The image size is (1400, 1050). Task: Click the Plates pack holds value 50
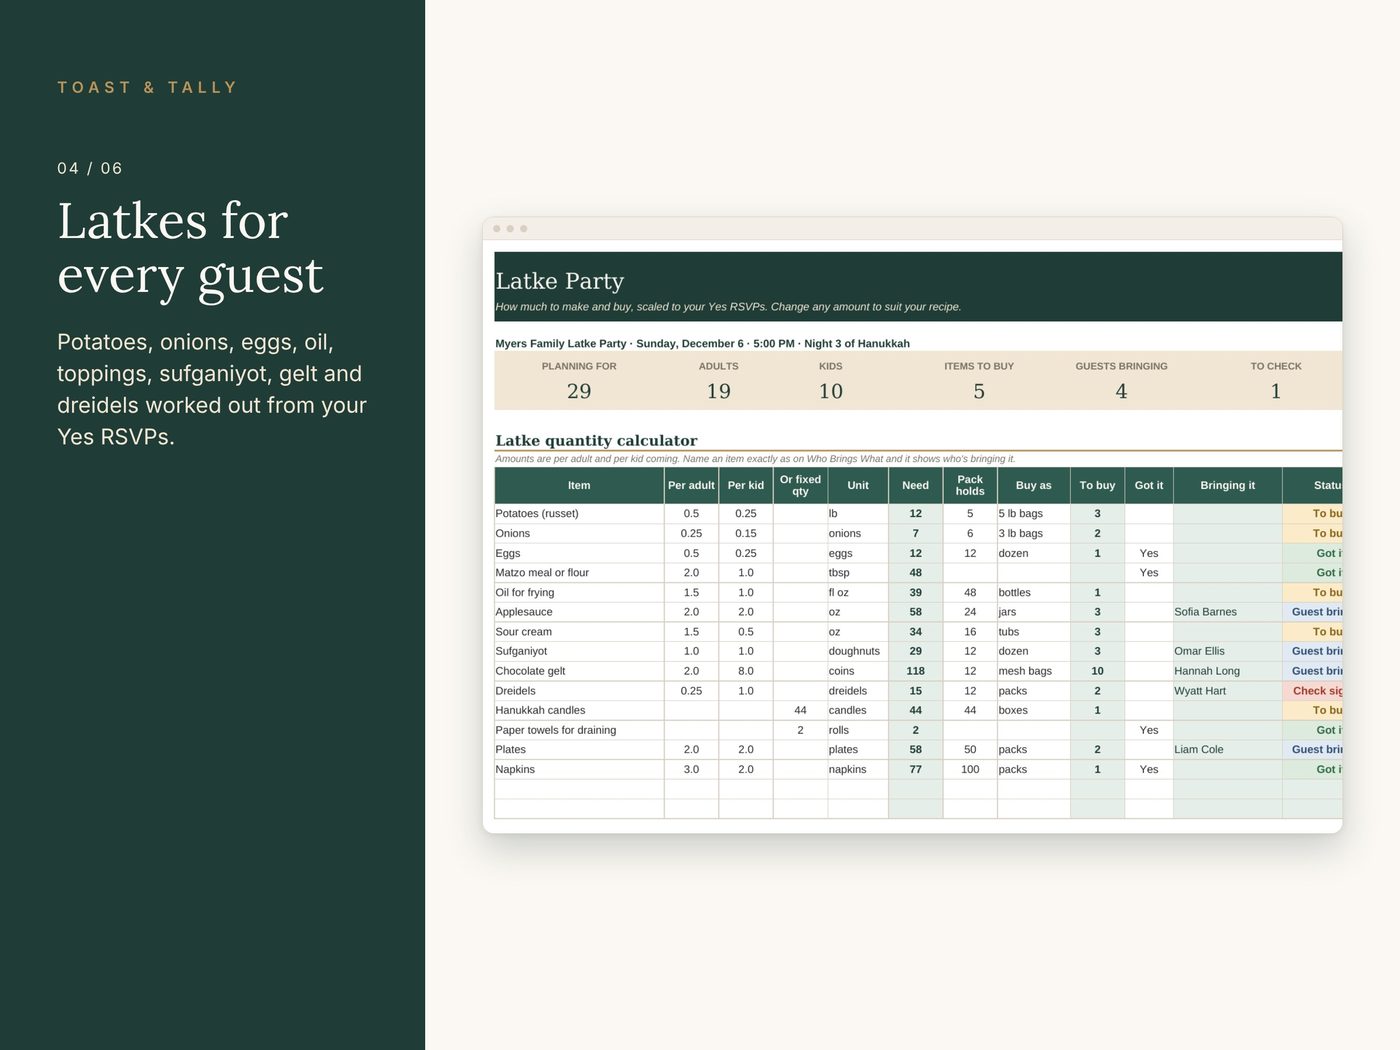tap(970, 750)
